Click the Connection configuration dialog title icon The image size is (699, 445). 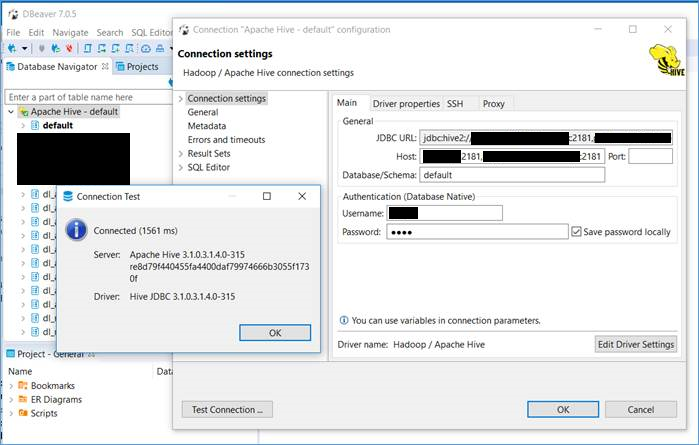coord(184,30)
